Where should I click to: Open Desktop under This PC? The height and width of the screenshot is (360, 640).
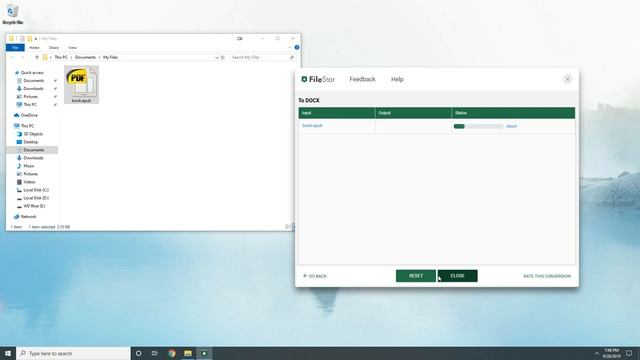click(x=31, y=142)
